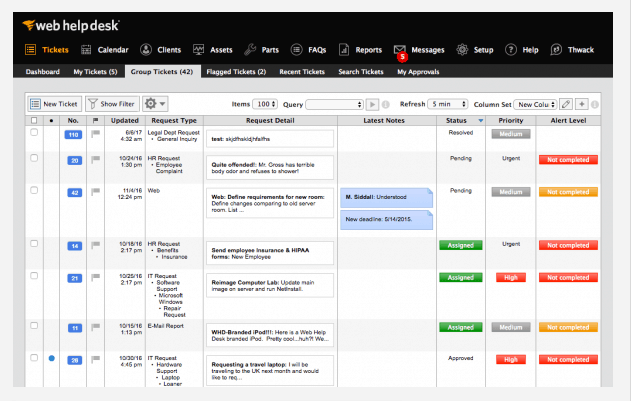Switch to the My Tickets (5) tab
The height and width of the screenshot is (401, 632).
click(x=95, y=72)
